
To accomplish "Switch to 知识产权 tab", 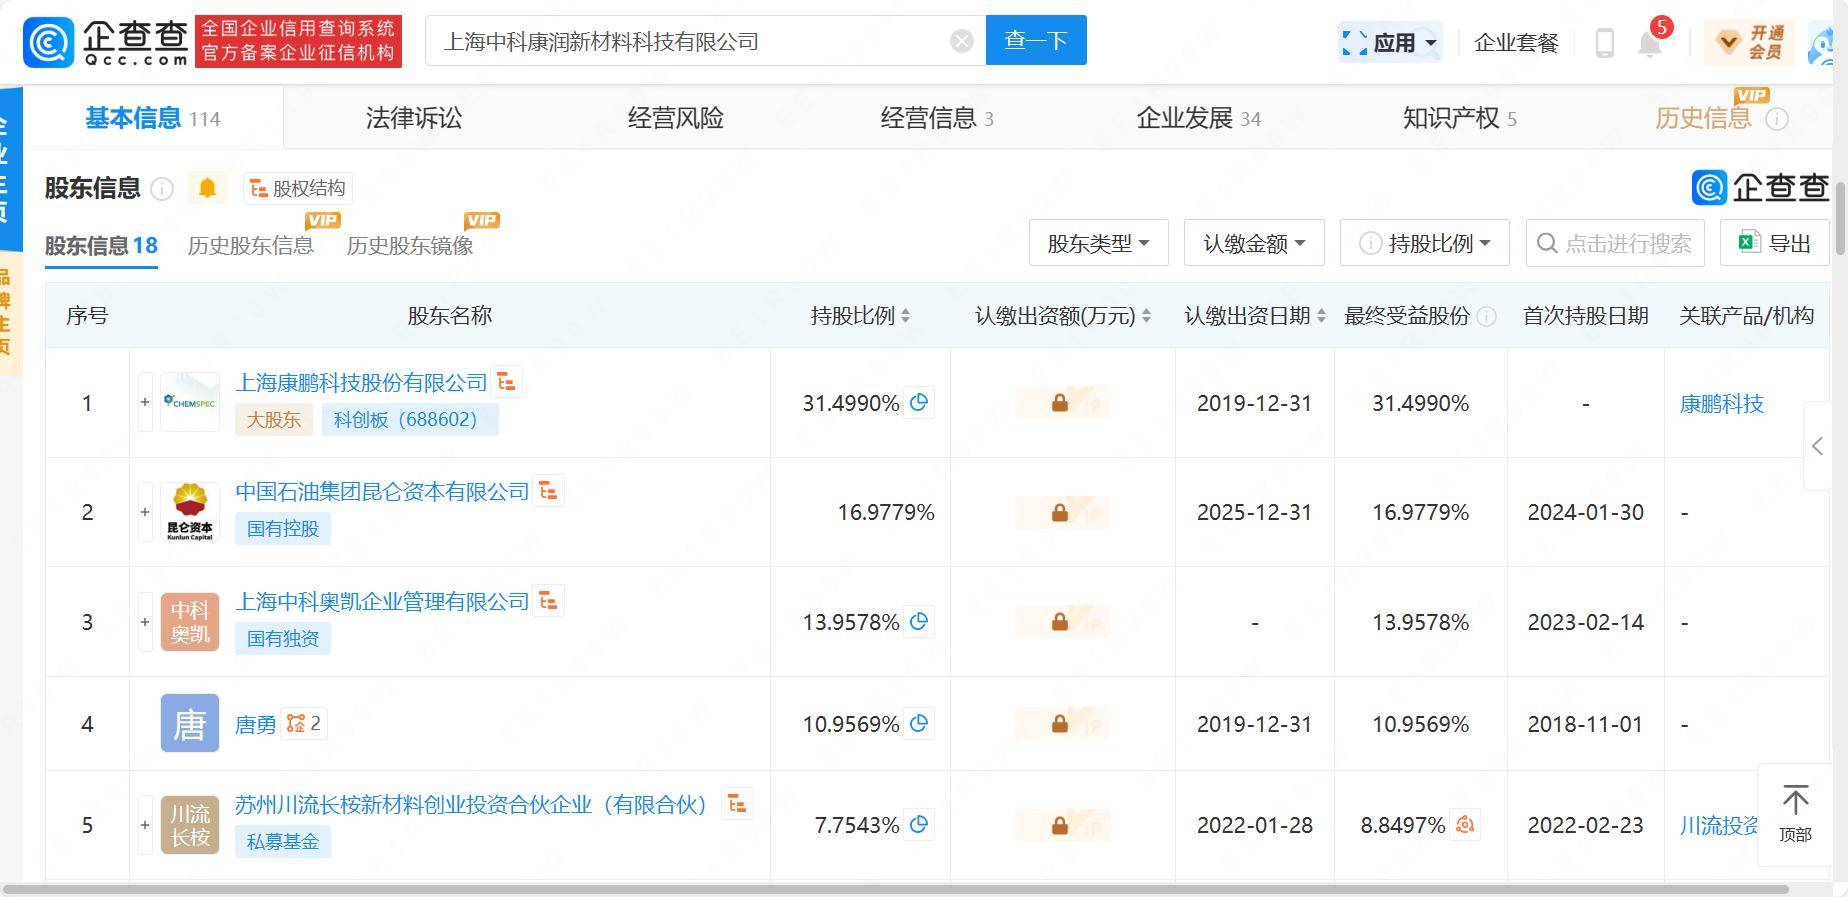I will click(1459, 118).
